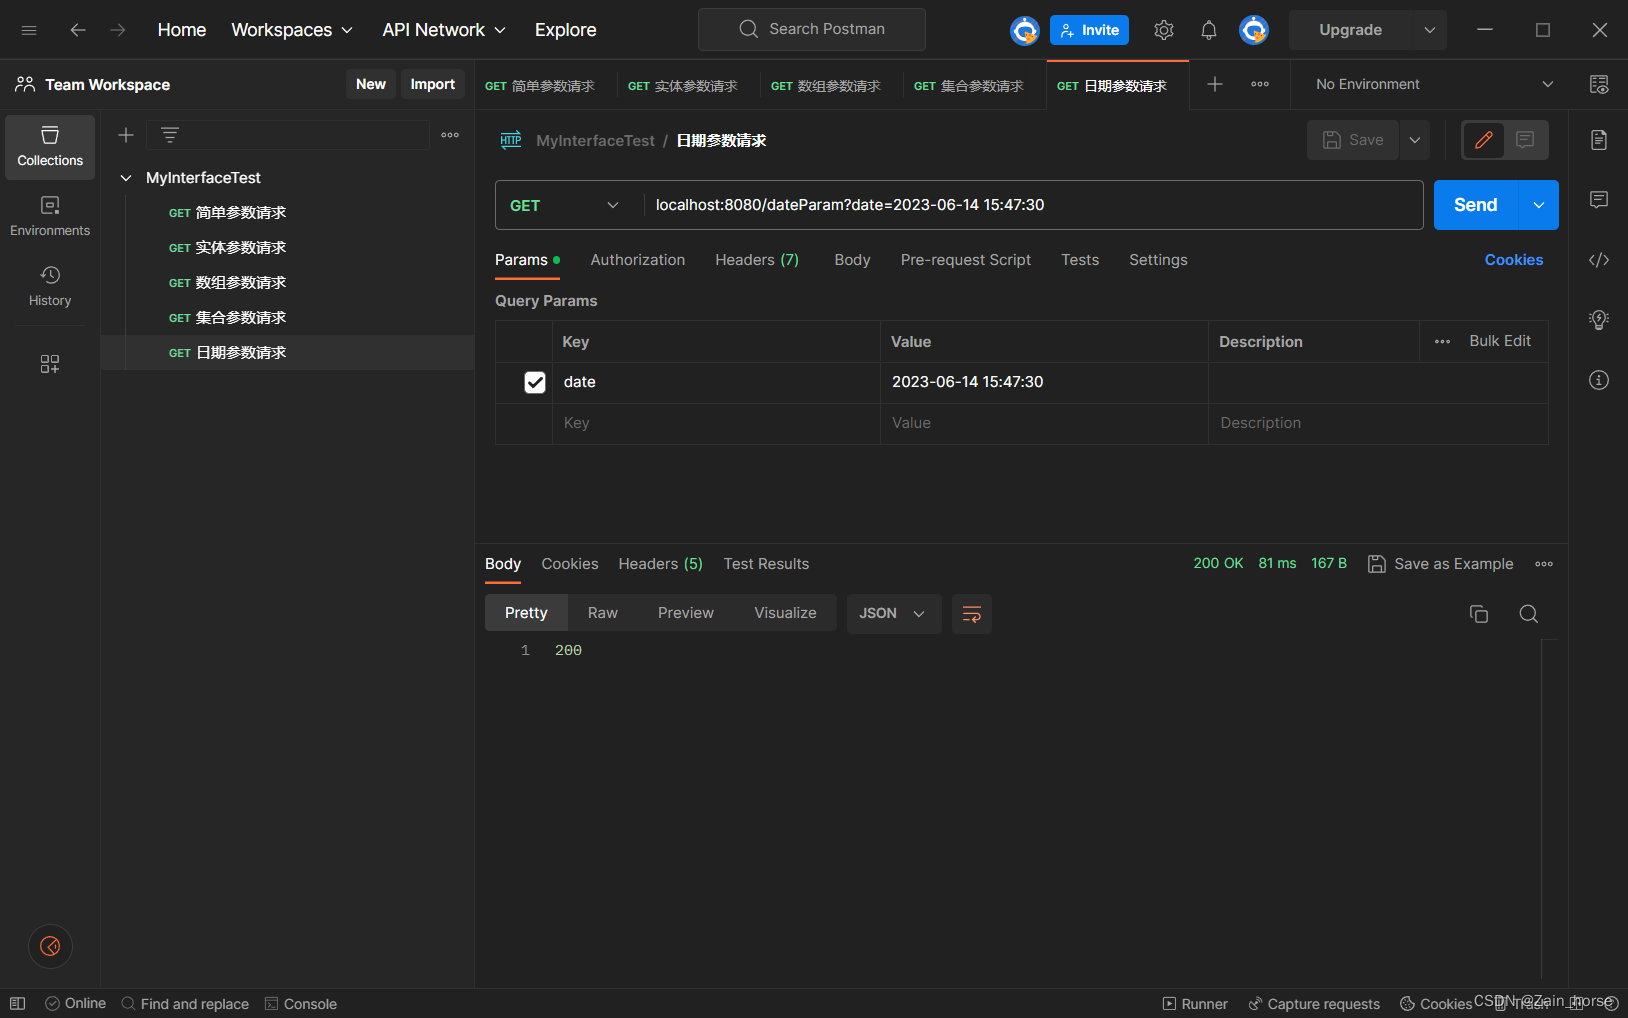Switch to request Headers (7) tab
The height and width of the screenshot is (1018, 1628).
[757, 260]
